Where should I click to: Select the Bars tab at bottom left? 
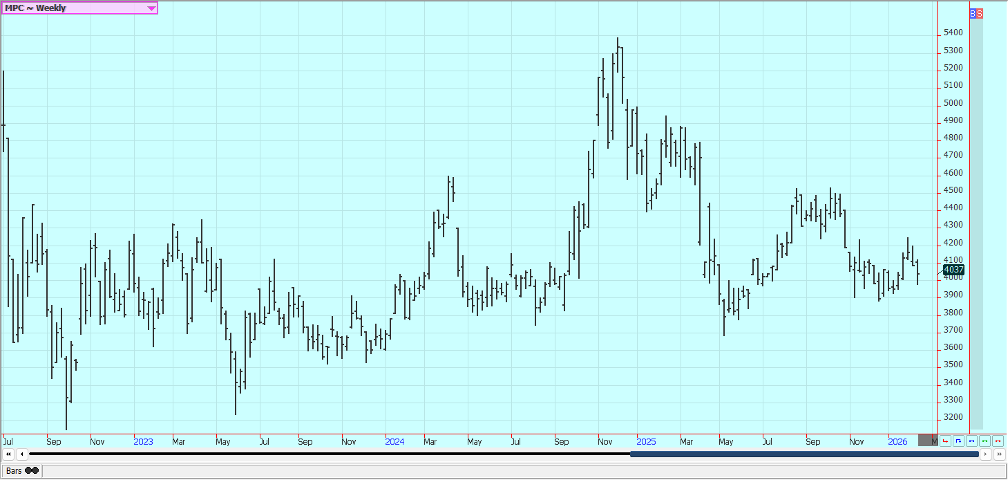click(14, 470)
